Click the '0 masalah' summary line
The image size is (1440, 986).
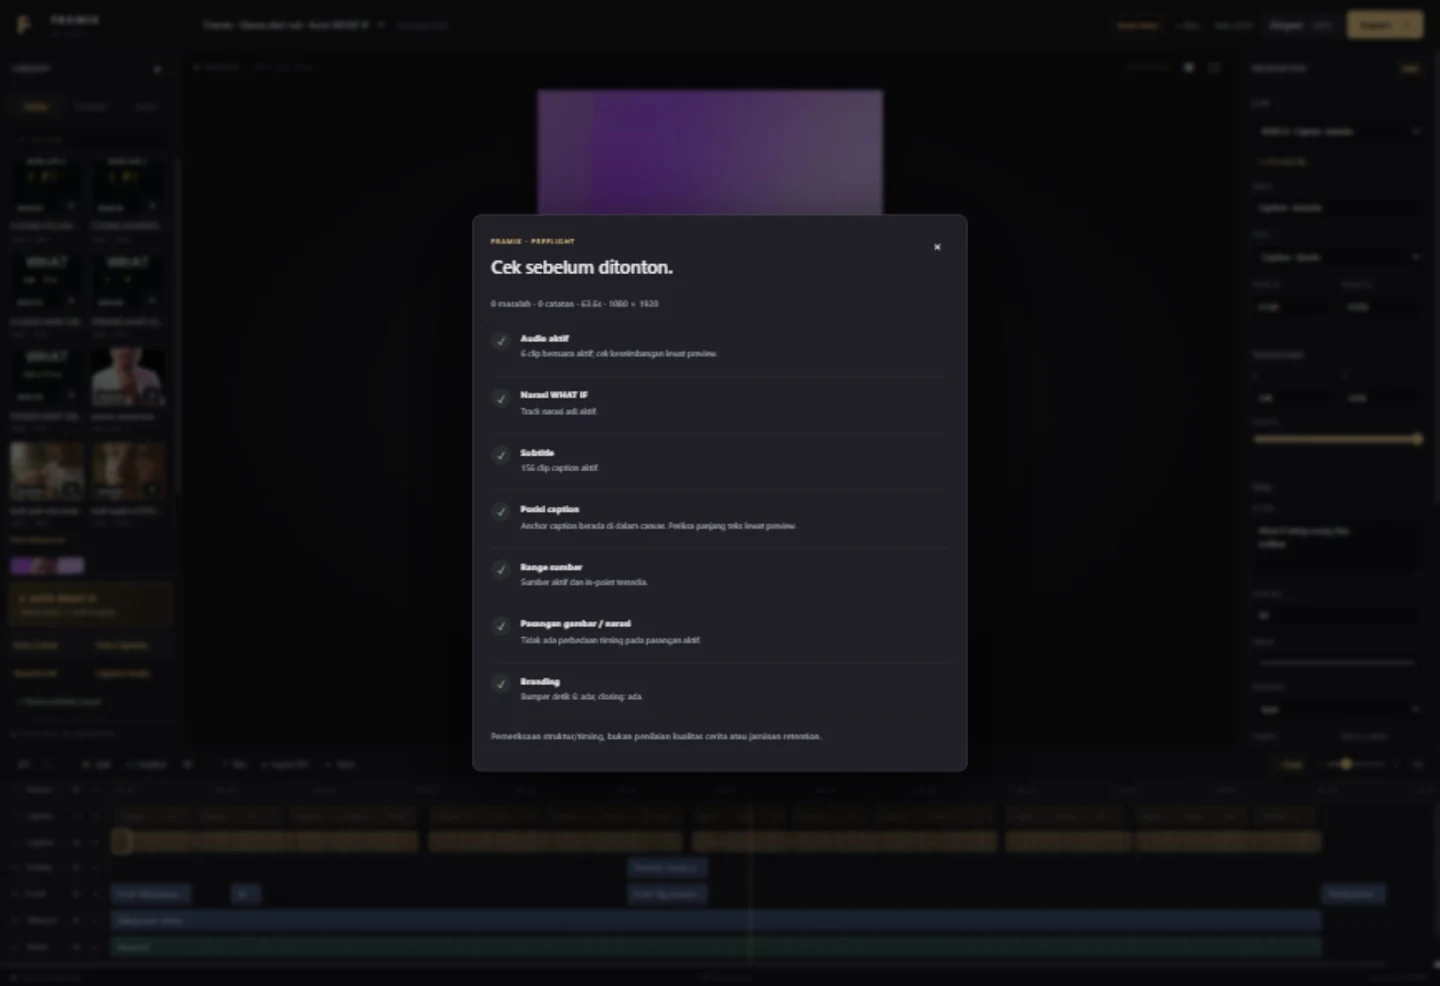tap(574, 304)
